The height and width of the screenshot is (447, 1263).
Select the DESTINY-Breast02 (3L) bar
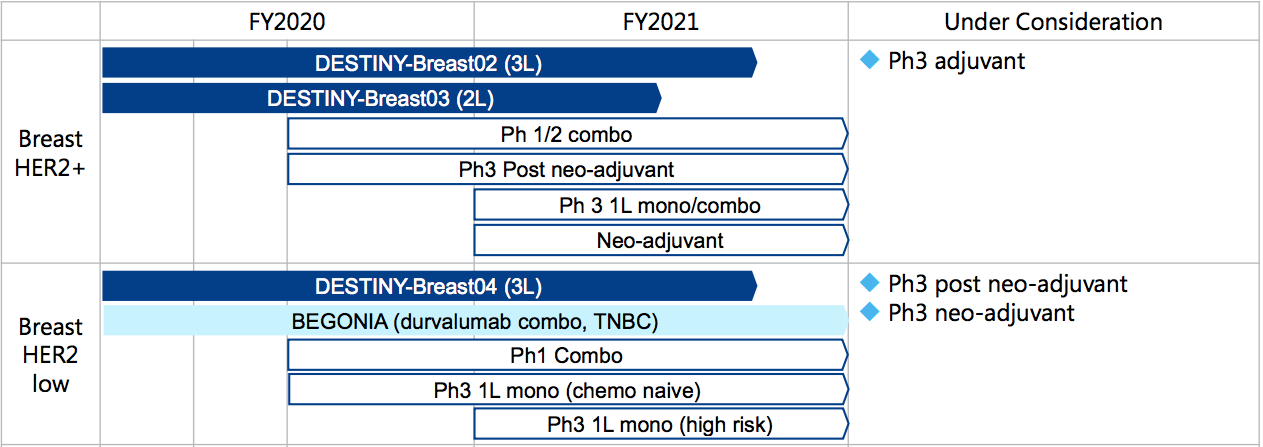(428, 63)
